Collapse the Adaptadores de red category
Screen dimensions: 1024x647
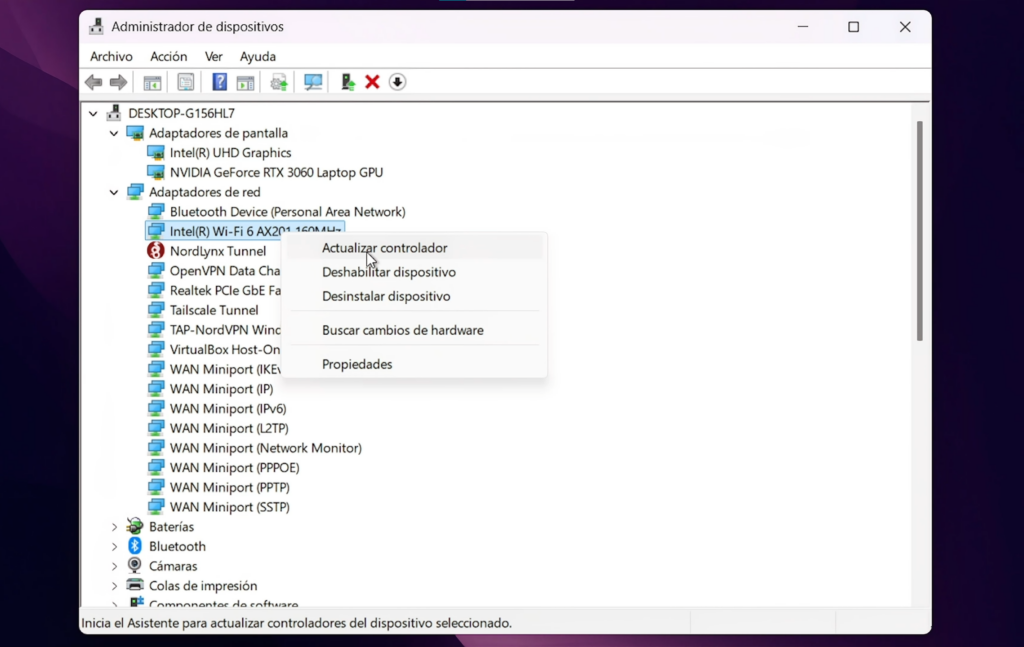tap(114, 192)
